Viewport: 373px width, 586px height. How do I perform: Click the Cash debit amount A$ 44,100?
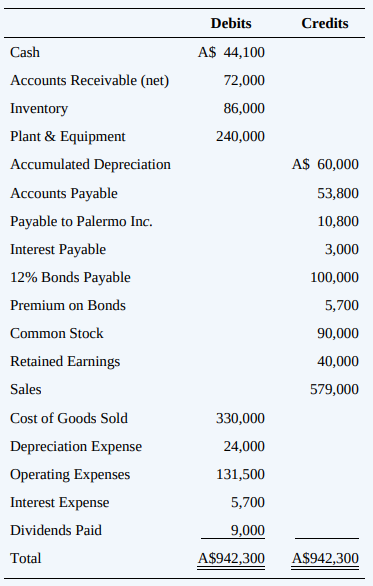[x=231, y=52]
